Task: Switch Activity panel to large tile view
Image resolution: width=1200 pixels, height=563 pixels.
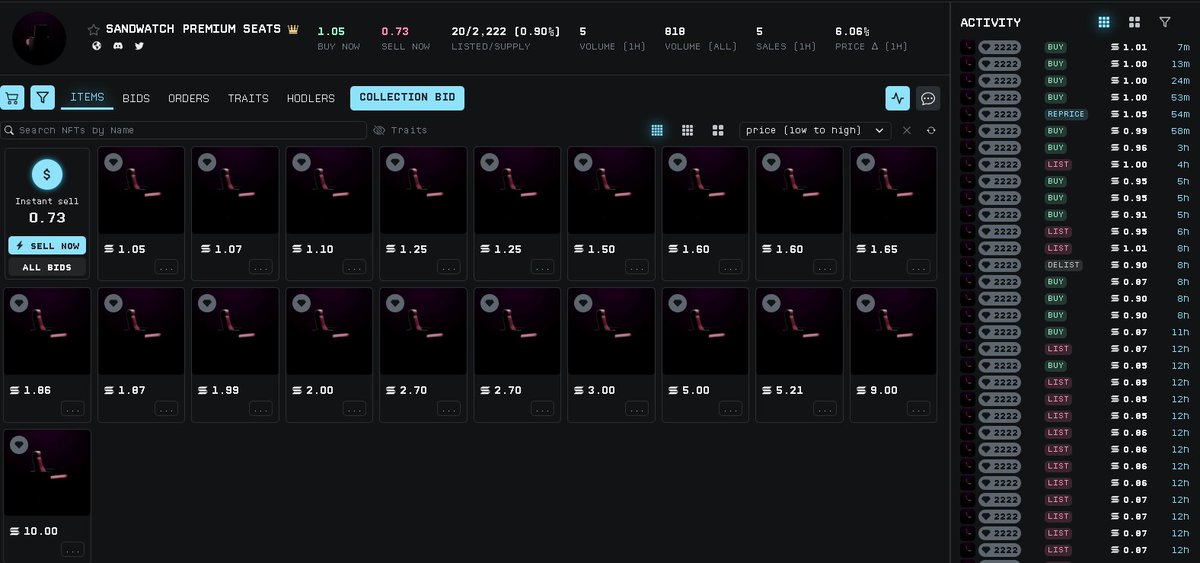Action: tap(1135, 22)
